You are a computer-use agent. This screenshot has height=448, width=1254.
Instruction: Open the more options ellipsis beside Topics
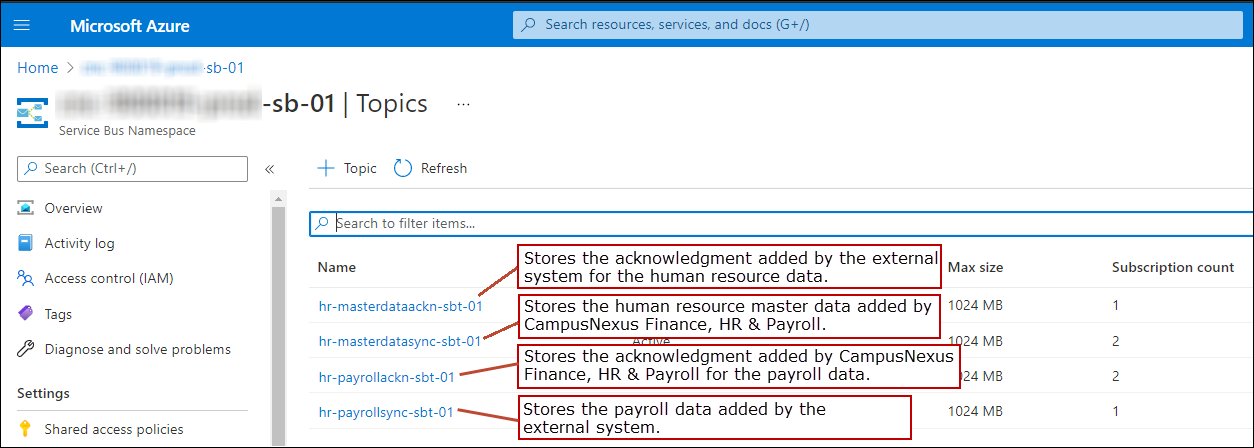tap(463, 104)
